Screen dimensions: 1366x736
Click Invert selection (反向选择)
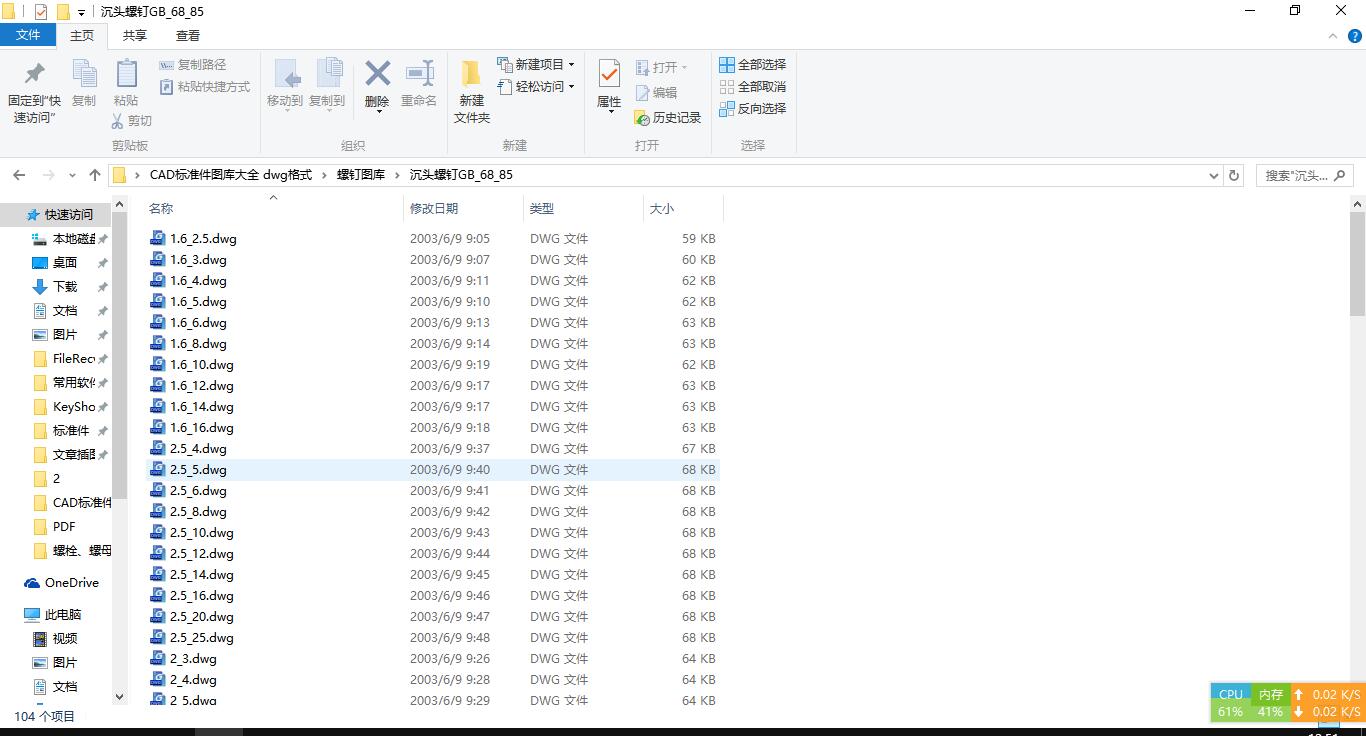pos(753,109)
